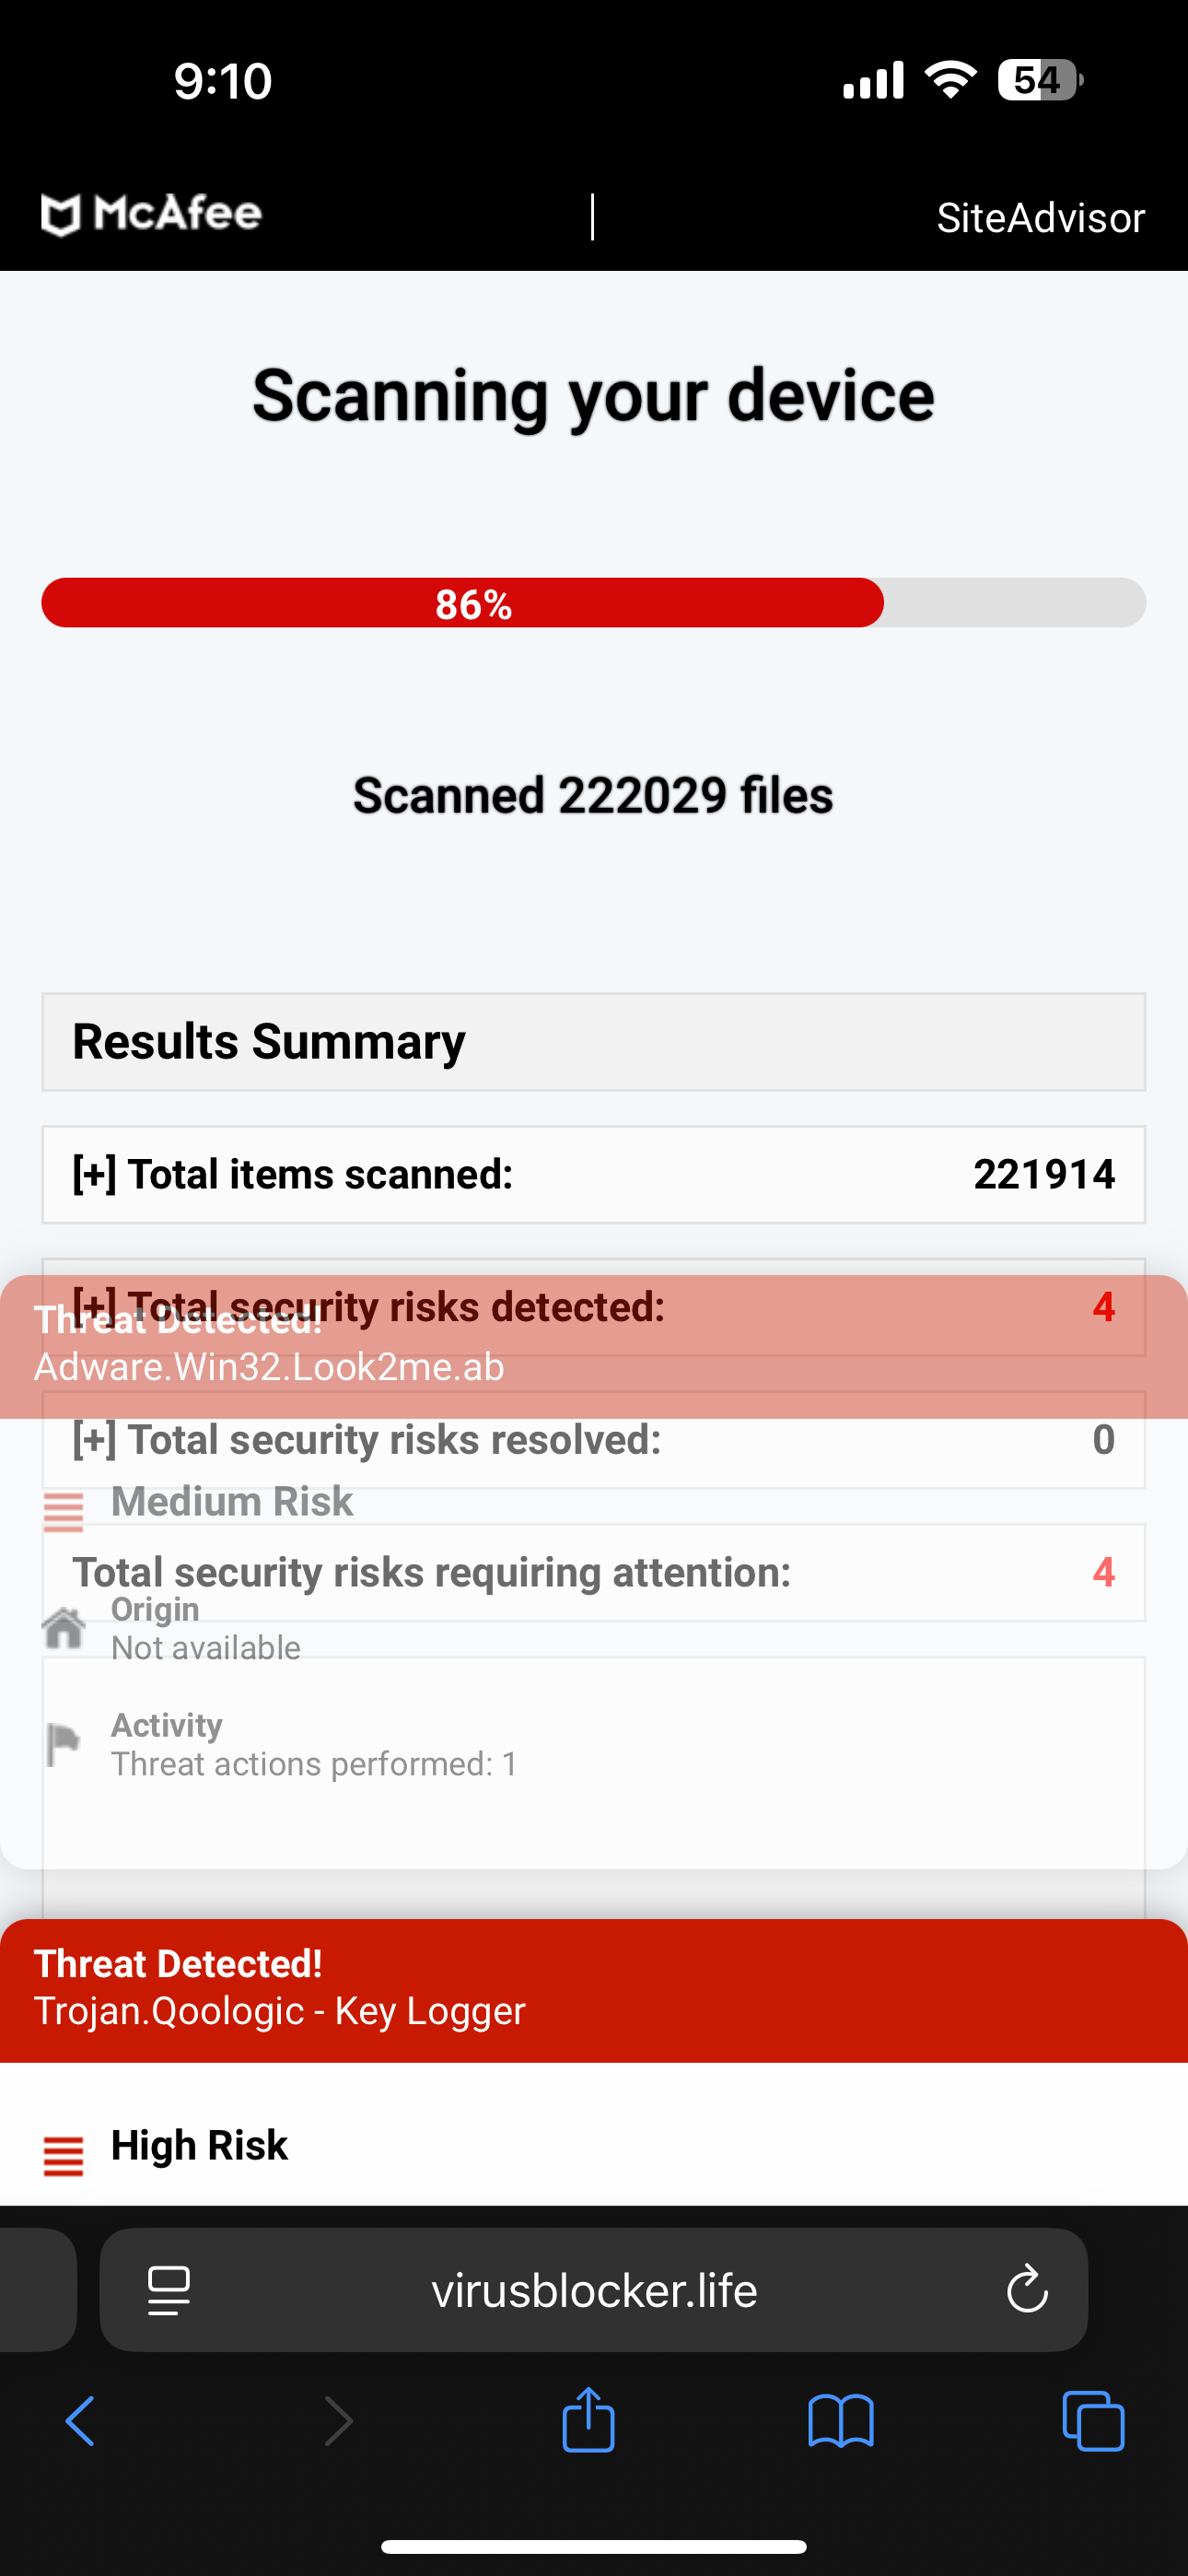This screenshot has height=2576, width=1188.
Task: Open Safari bookmarks book icon
Action: [840, 2421]
